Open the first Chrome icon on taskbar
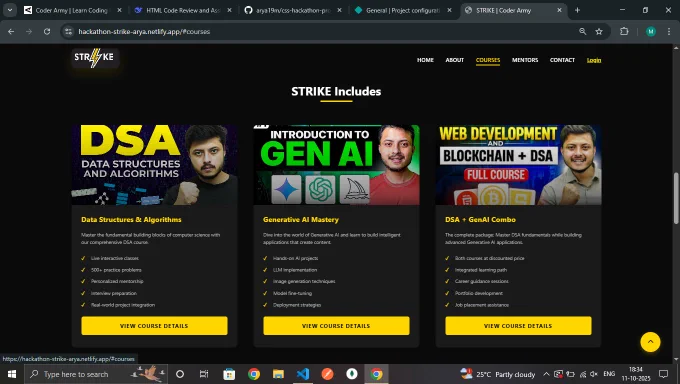 (254, 374)
